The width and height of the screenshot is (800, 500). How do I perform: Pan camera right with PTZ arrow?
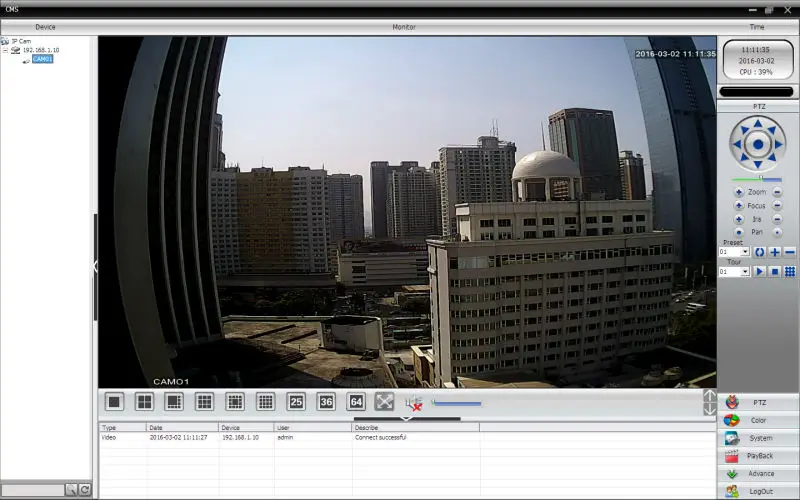778,144
